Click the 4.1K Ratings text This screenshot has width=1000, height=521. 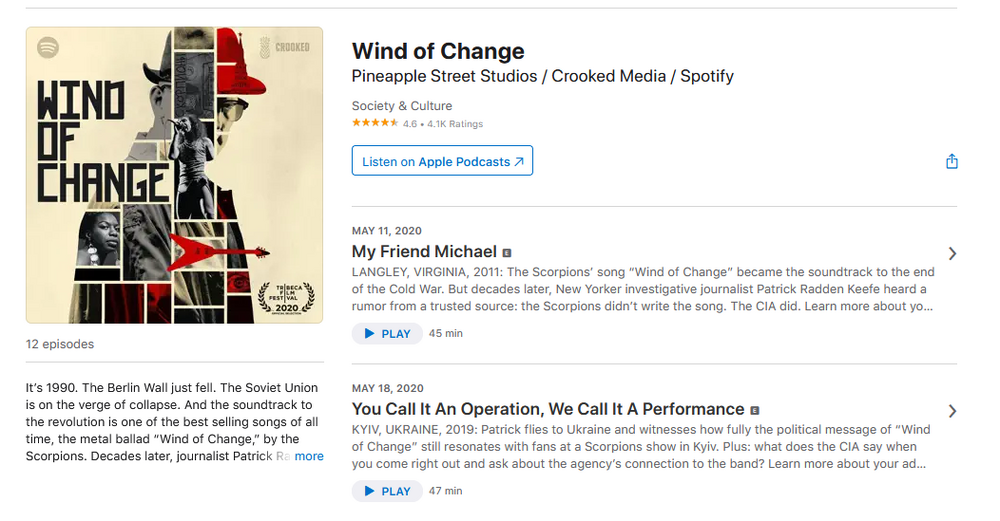455,124
